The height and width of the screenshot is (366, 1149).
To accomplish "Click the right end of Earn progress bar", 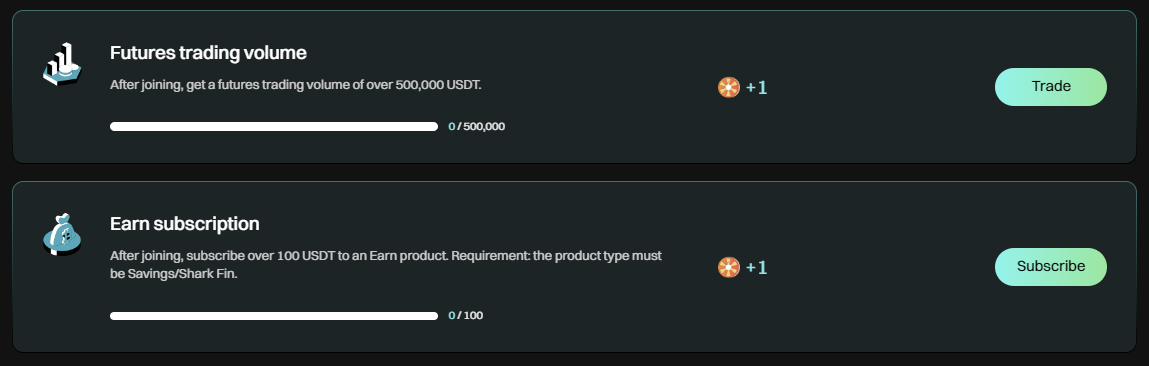I will [x=434, y=315].
